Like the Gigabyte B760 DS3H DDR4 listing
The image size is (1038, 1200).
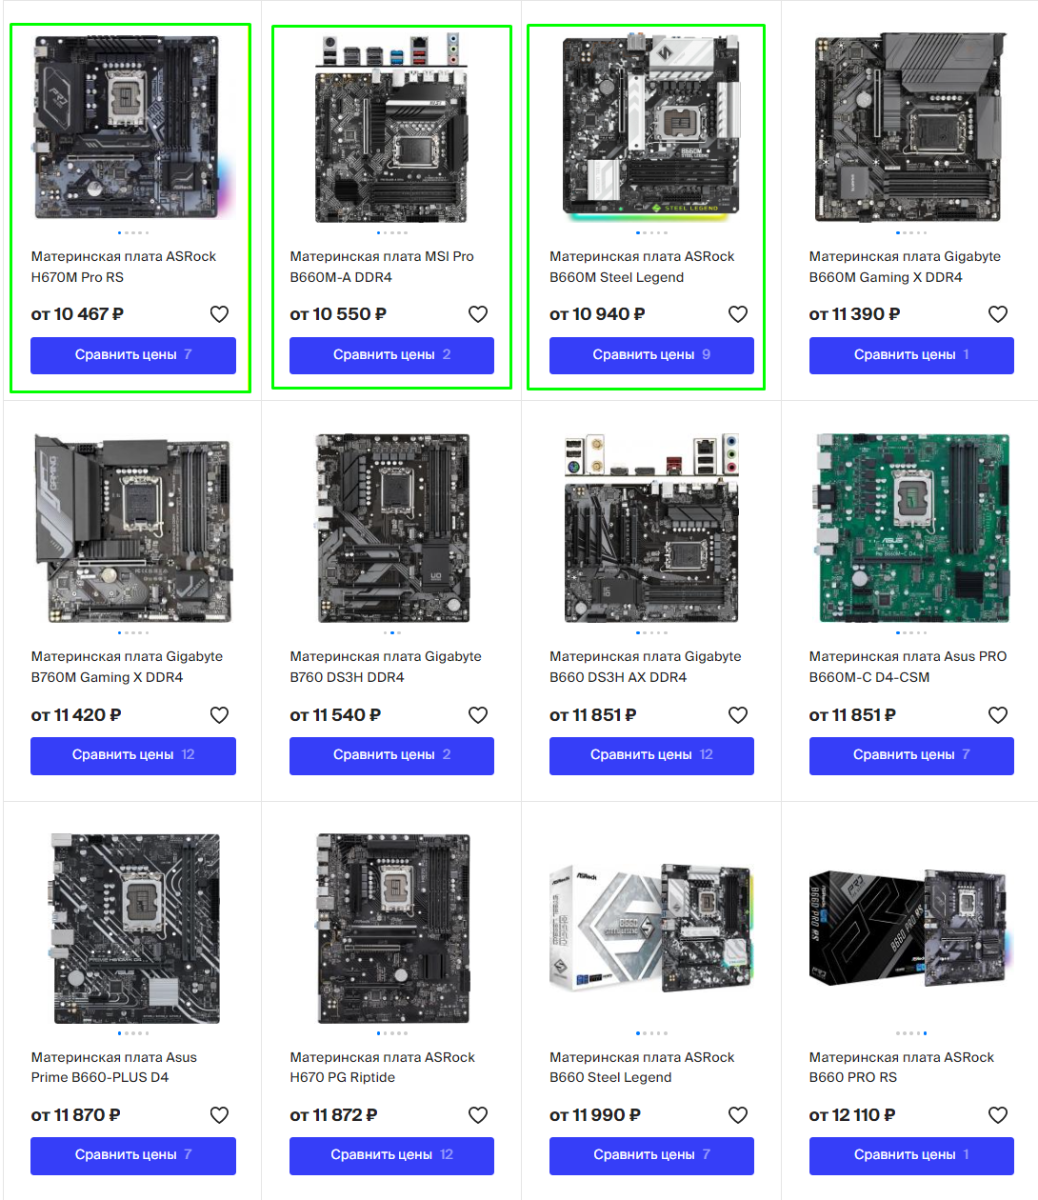[478, 715]
